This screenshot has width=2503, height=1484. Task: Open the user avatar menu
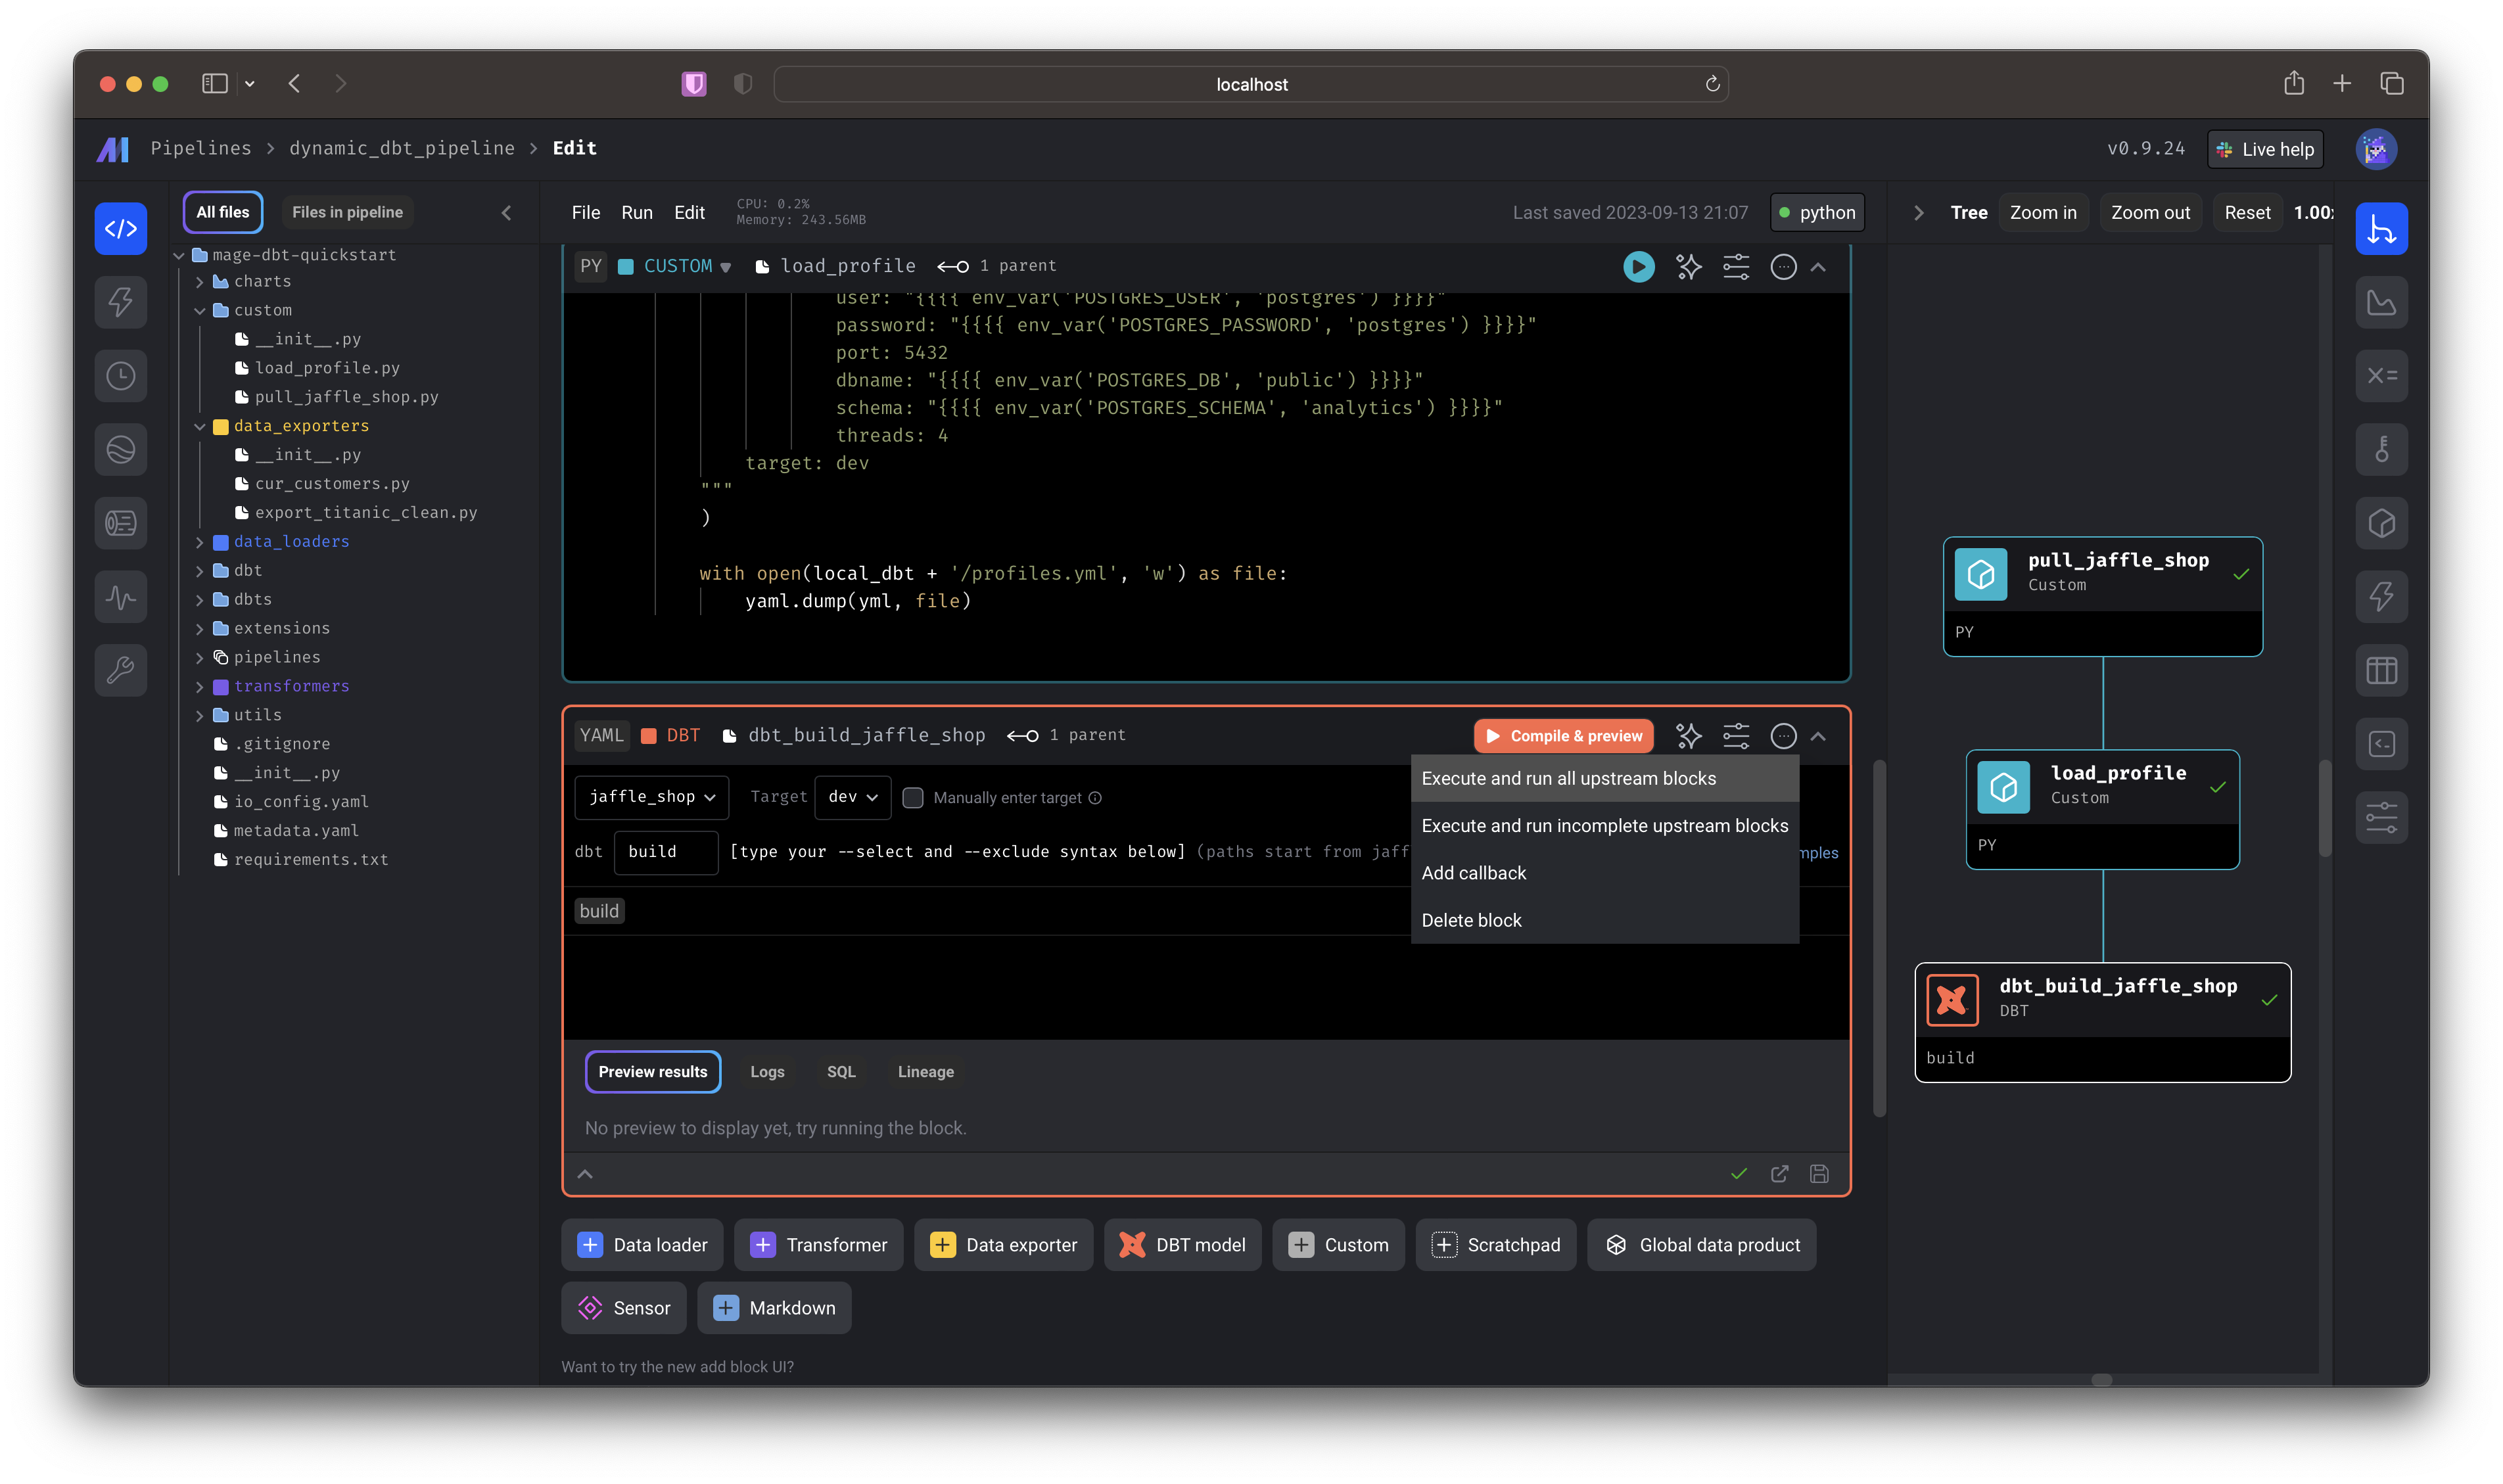tap(2376, 149)
